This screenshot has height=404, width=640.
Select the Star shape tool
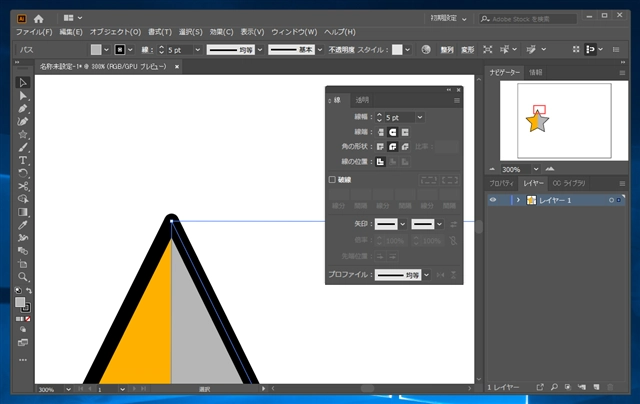23,135
